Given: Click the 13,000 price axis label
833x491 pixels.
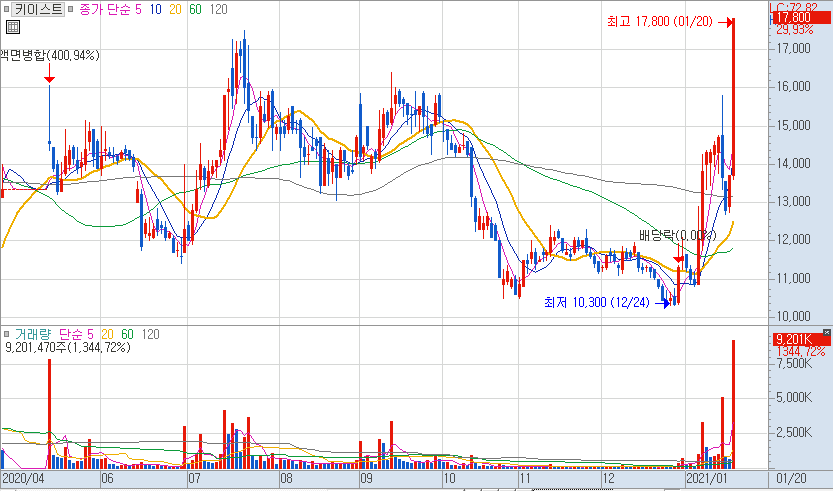Looking at the screenshot, I should [793, 202].
